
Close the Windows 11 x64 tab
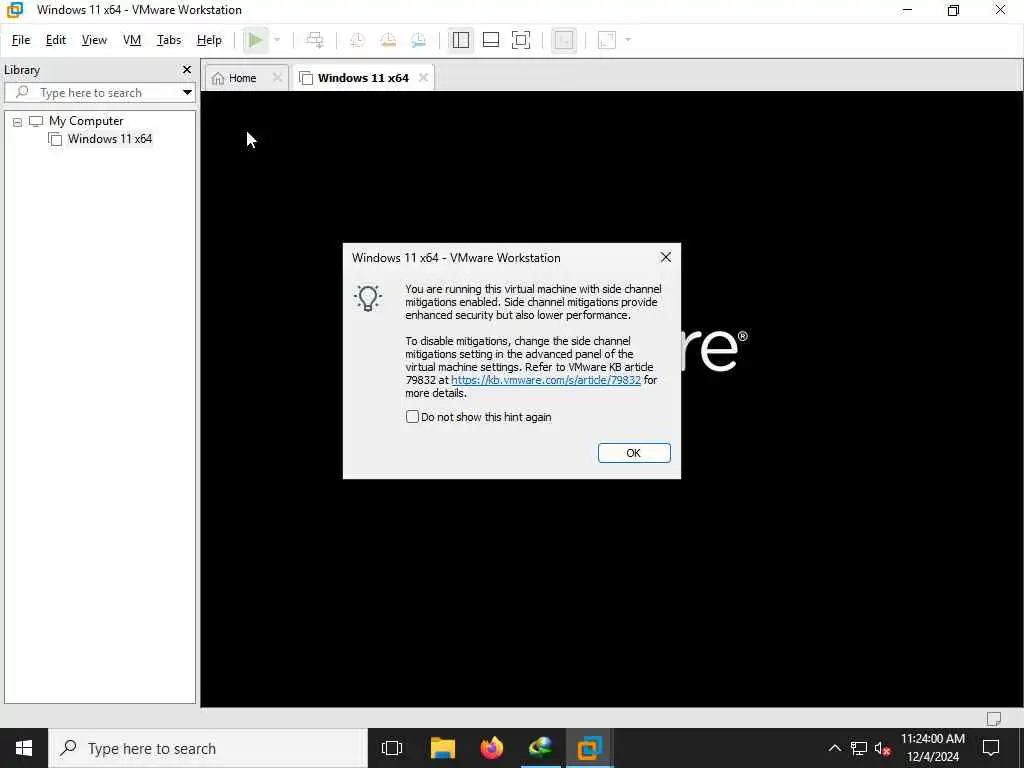[423, 78]
